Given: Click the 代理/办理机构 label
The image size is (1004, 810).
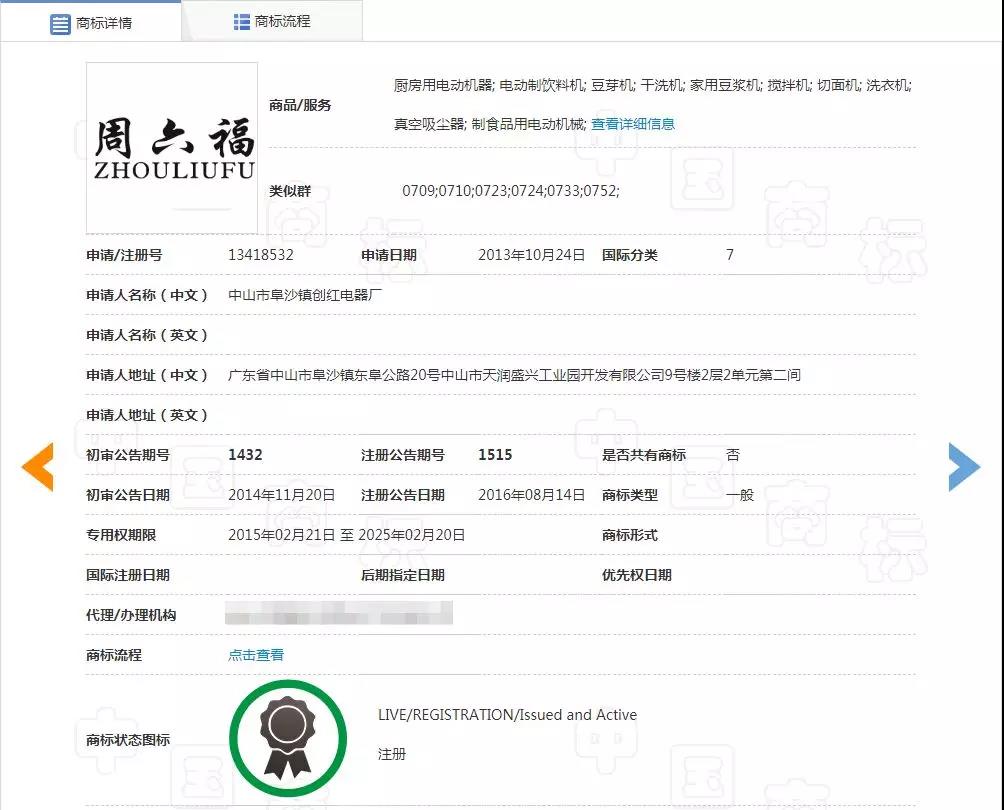Looking at the screenshot, I should coord(131,615).
